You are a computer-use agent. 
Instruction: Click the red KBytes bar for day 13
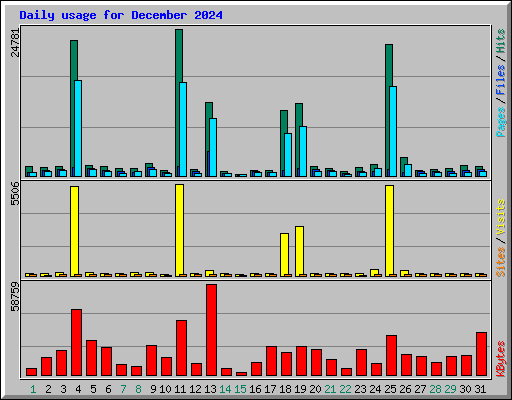click(x=211, y=330)
